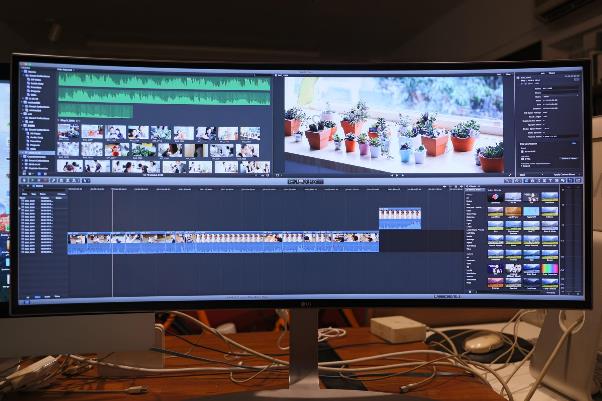This screenshot has width=602, height=401.
Task: Show the Titles browser T icon
Action: tap(550, 181)
